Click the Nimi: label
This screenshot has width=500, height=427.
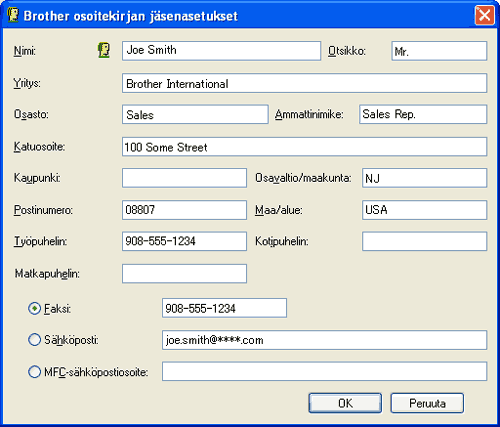(25, 51)
